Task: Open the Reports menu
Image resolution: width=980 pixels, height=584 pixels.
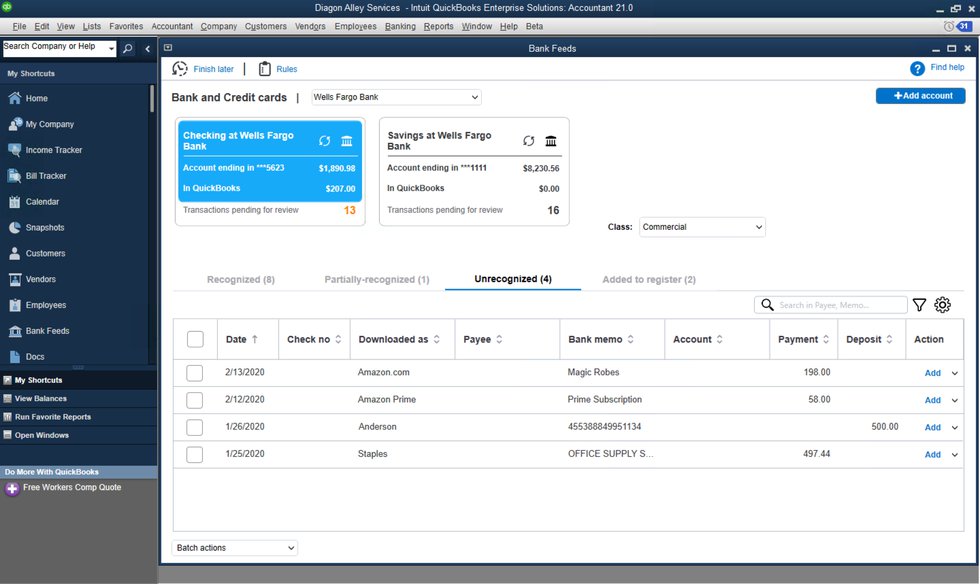Action: [438, 26]
